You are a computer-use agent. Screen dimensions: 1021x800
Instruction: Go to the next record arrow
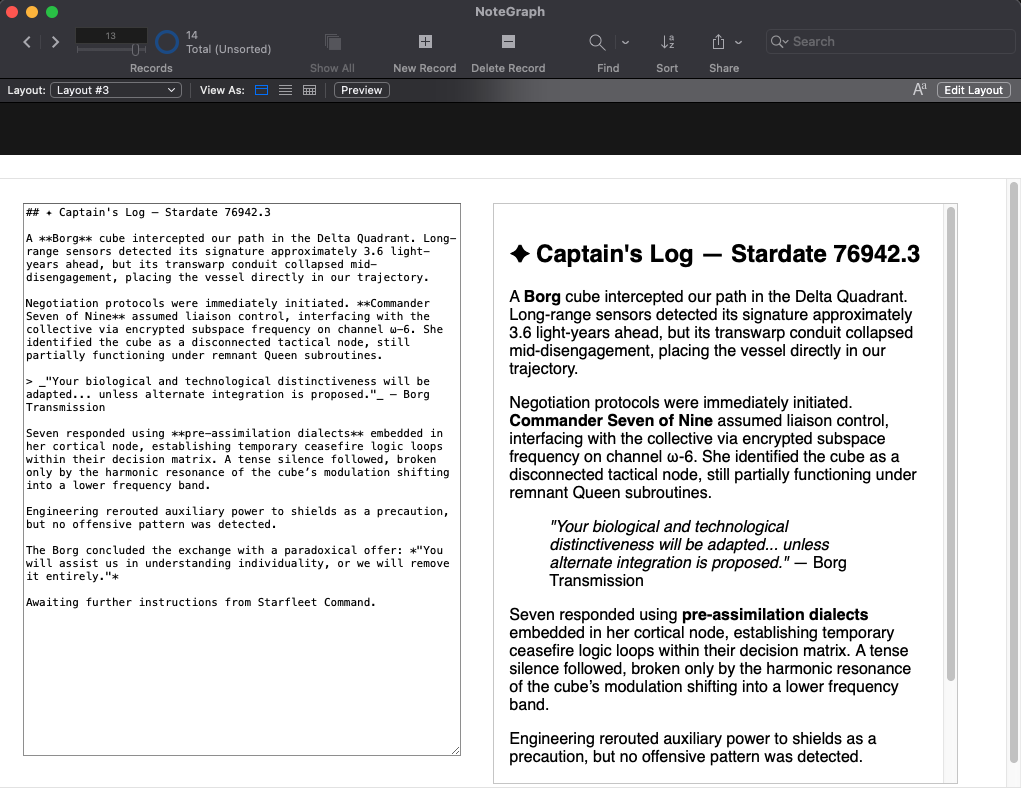pyautogui.click(x=55, y=42)
